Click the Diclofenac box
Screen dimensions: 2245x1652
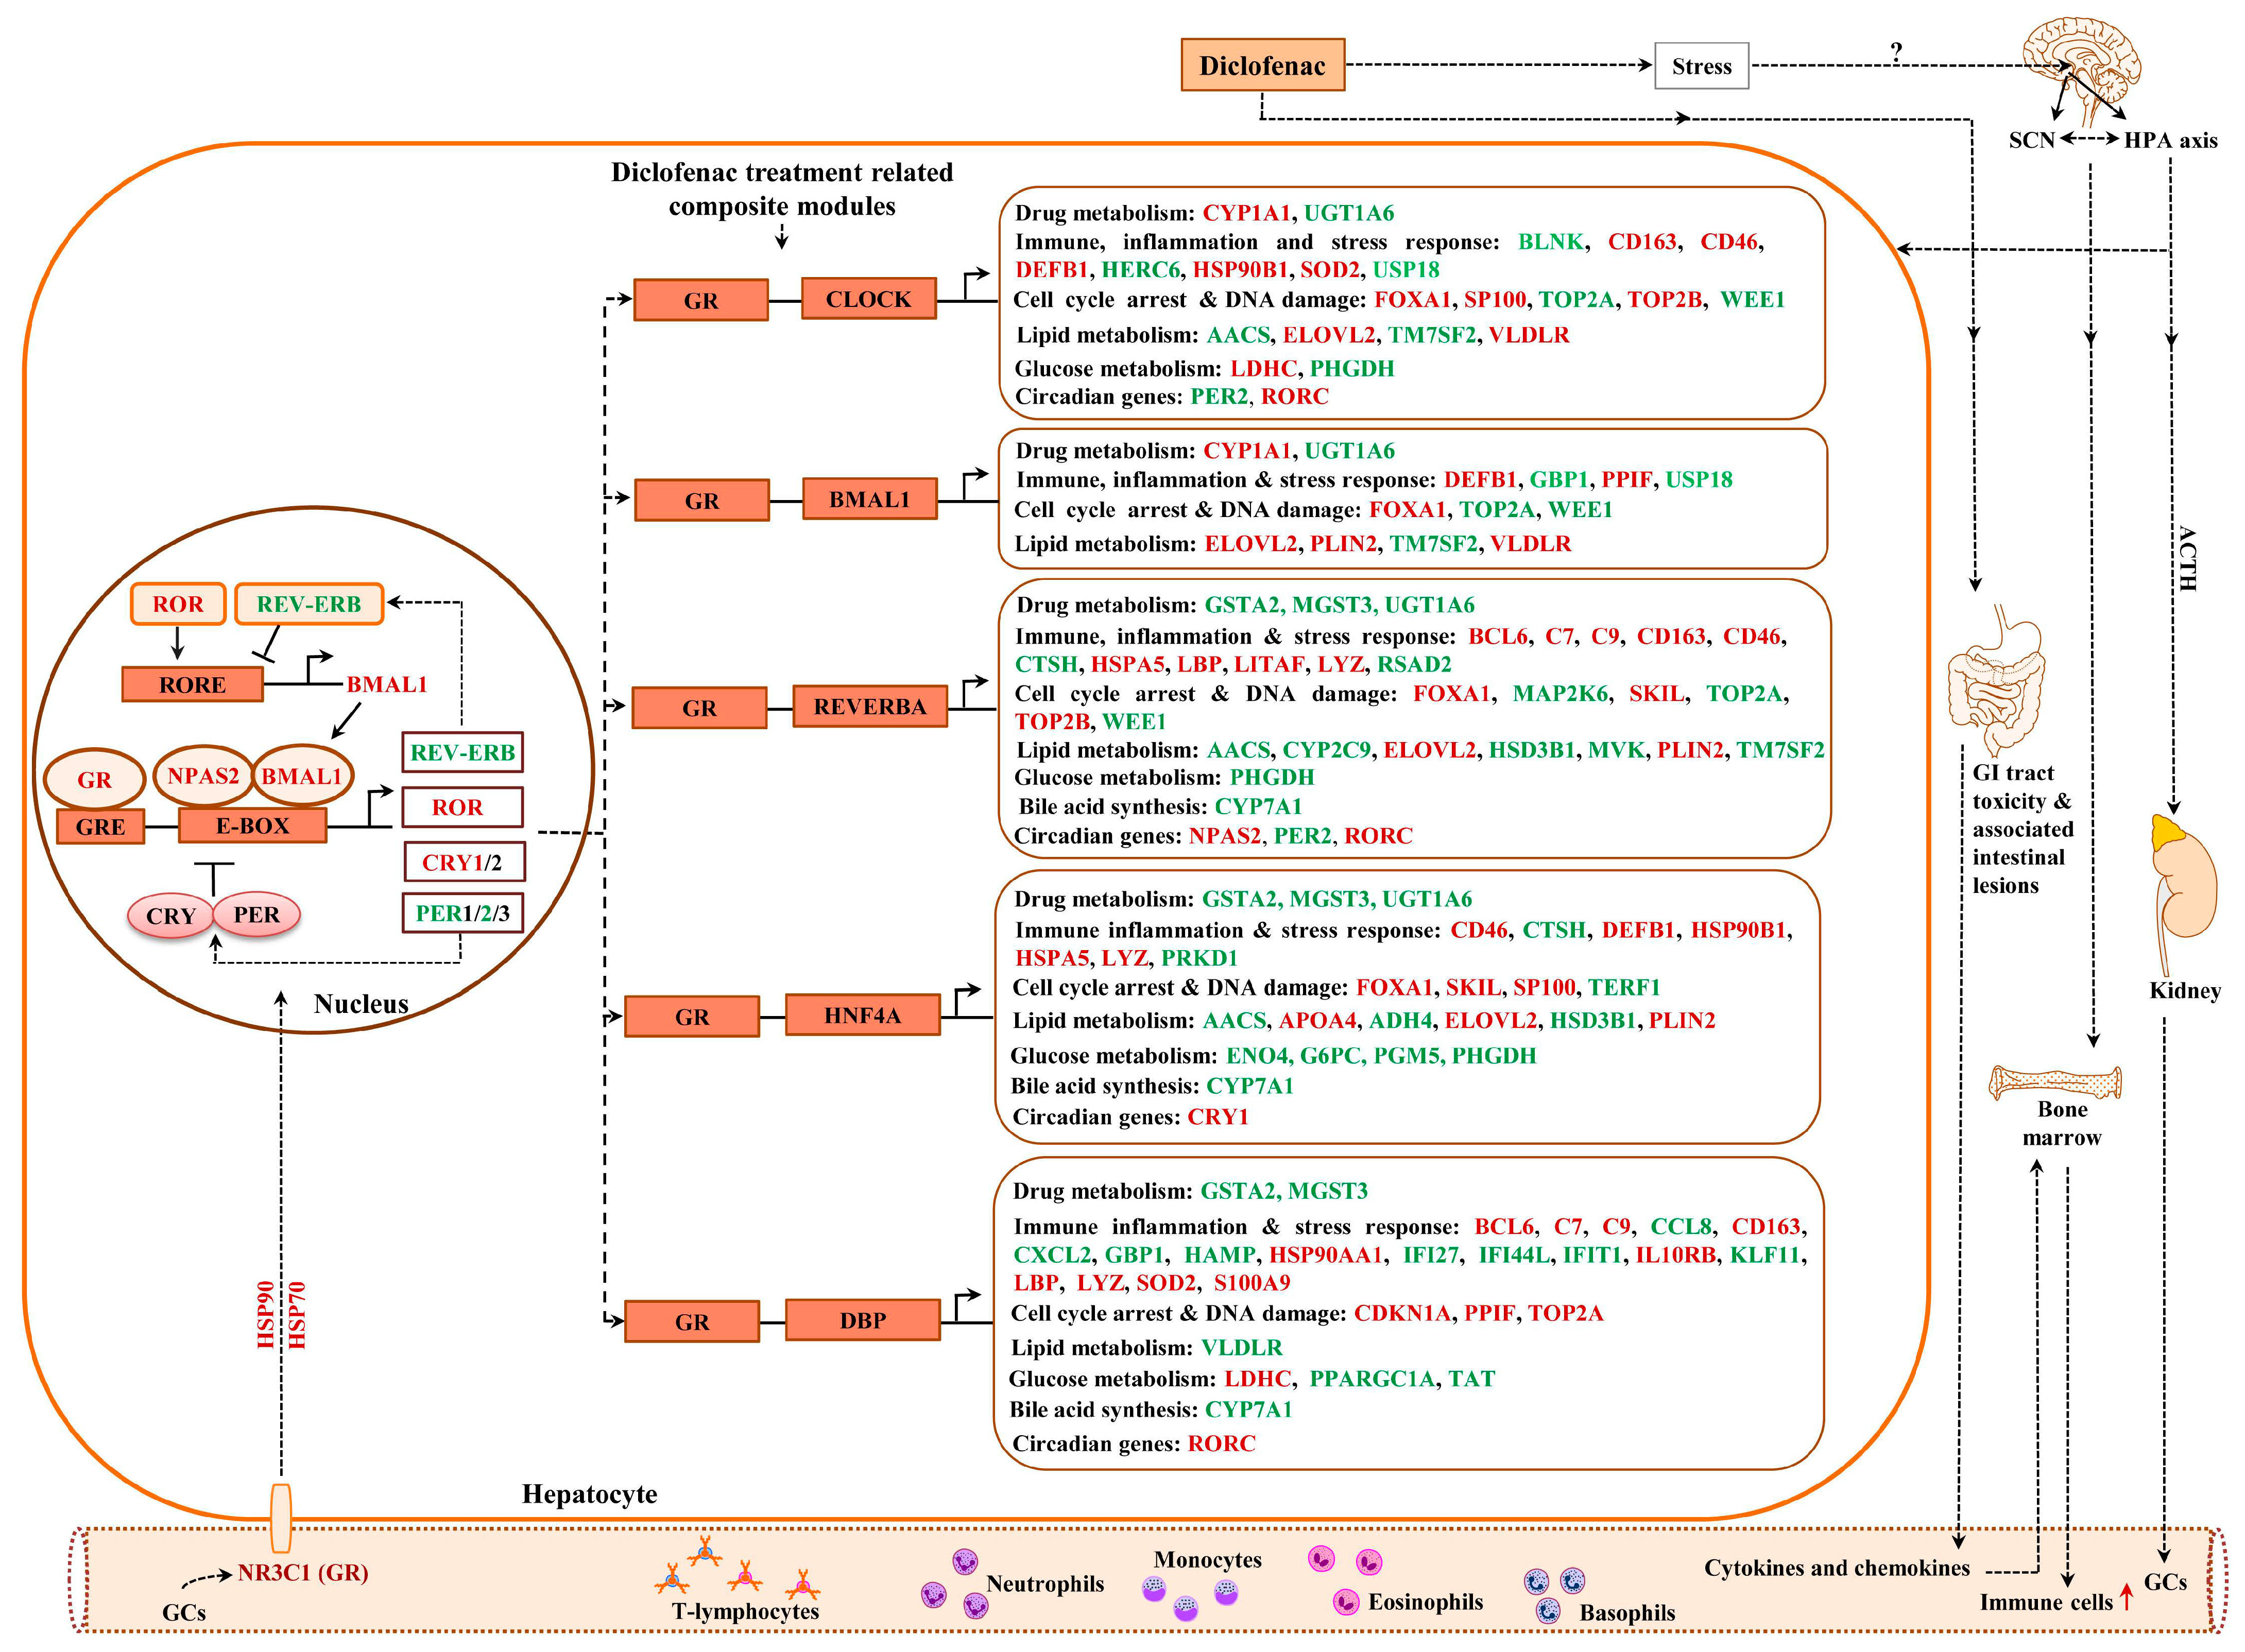(1262, 66)
